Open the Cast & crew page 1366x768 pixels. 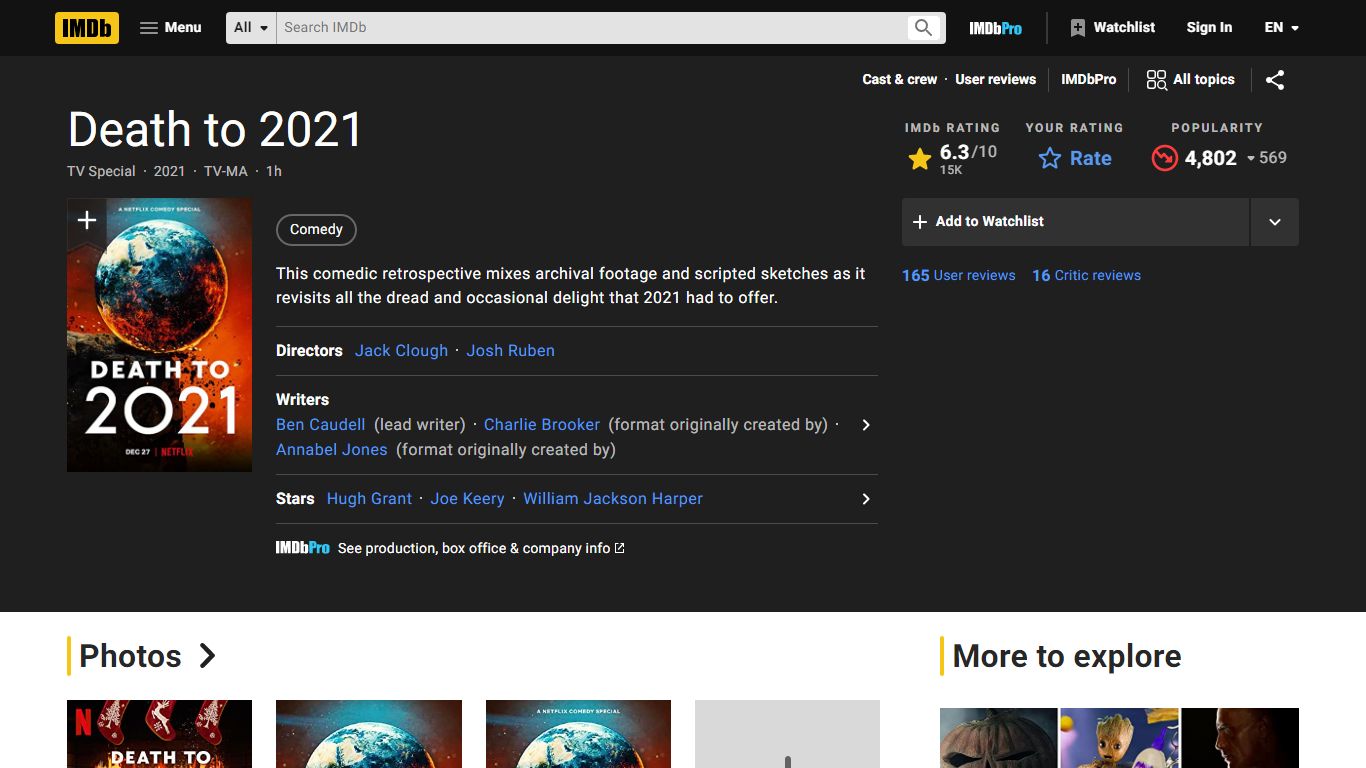click(900, 80)
